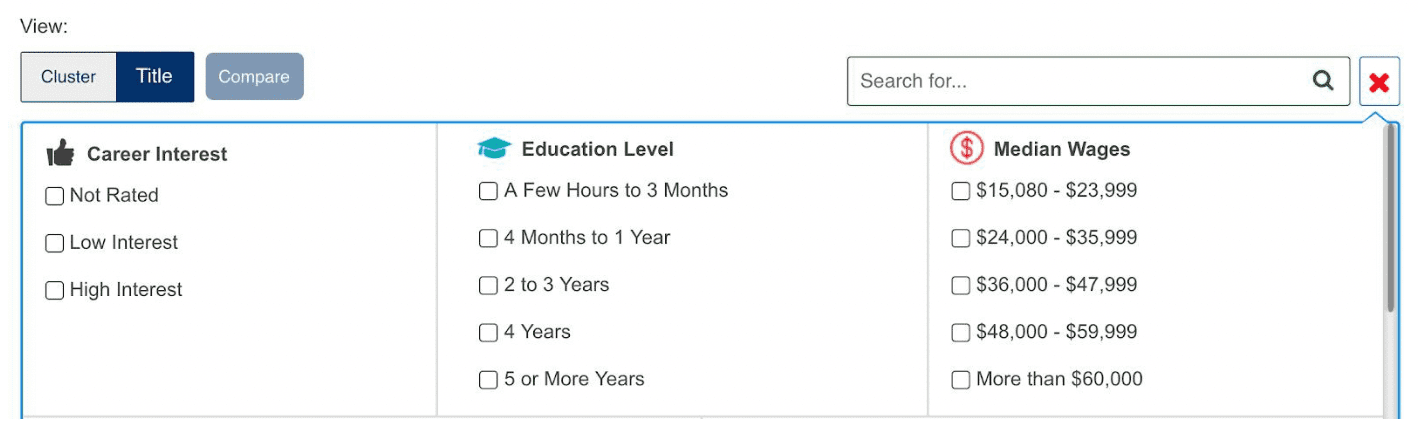
Task: Click the filter panel vertical scrollbar
Action: coord(1389,220)
